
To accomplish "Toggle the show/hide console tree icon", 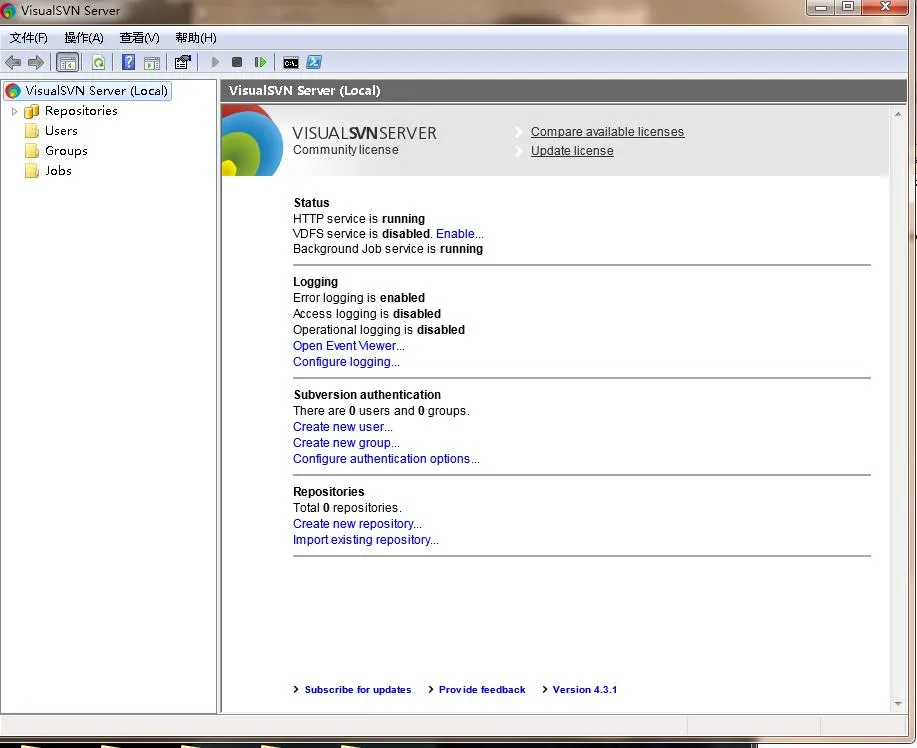I will tap(68, 62).
